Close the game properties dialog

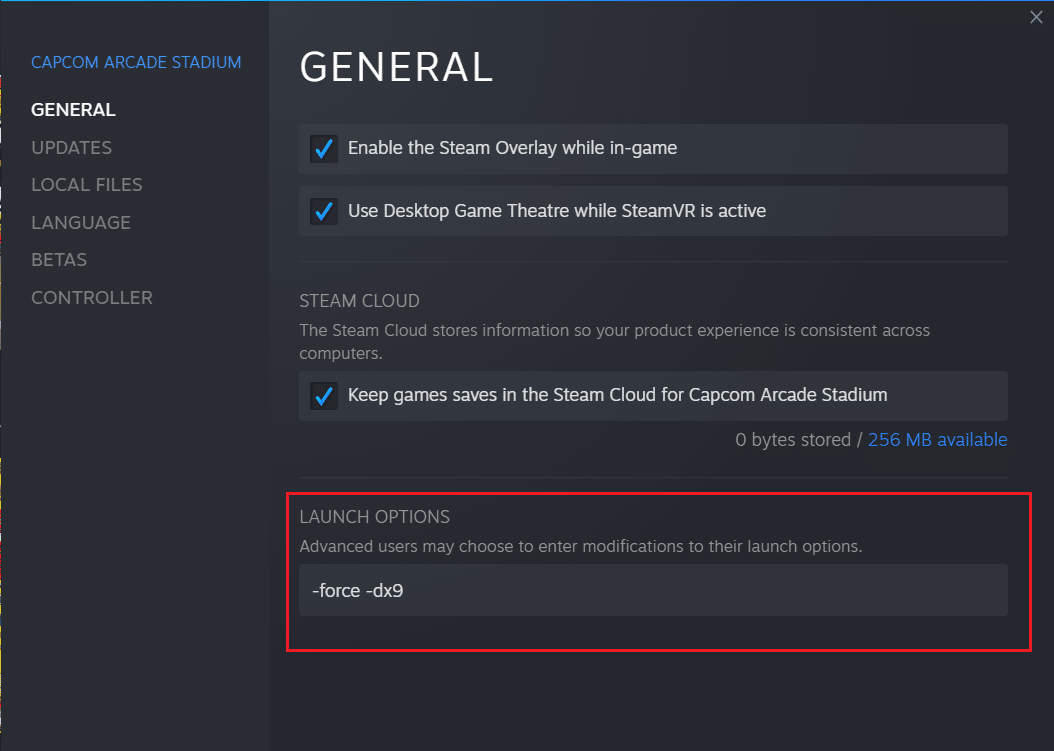point(1035,17)
